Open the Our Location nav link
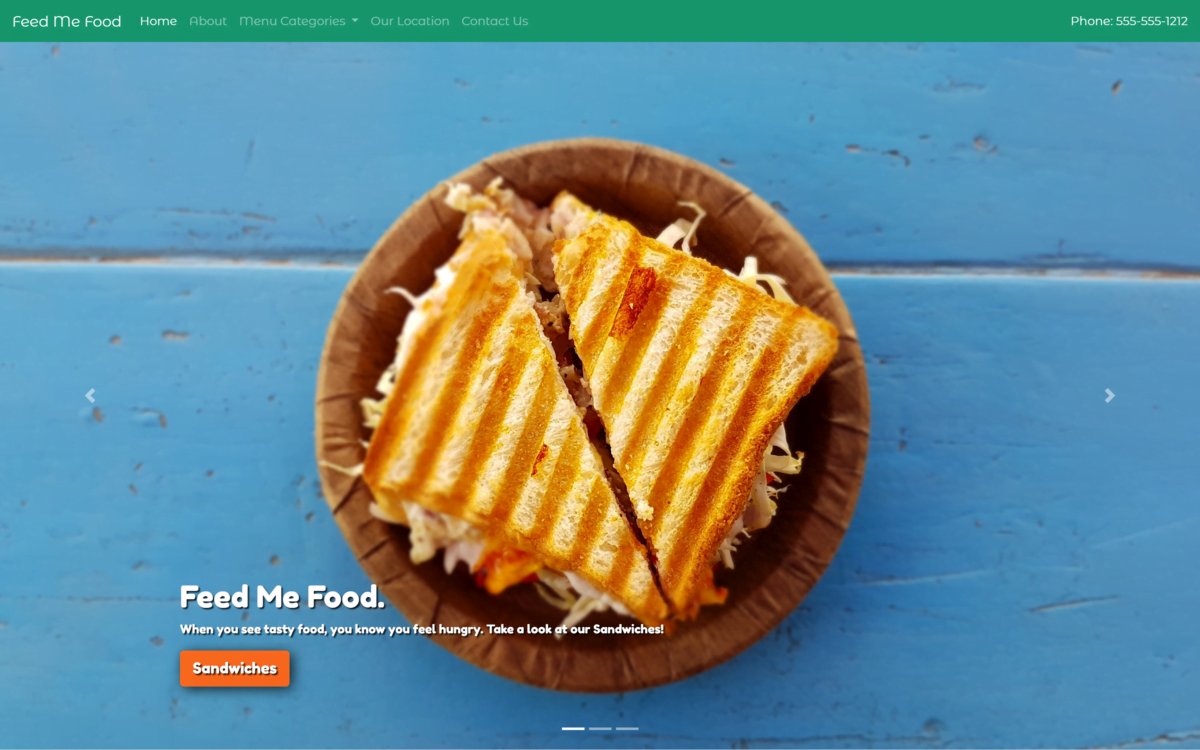The image size is (1200, 750). click(x=410, y=21)
